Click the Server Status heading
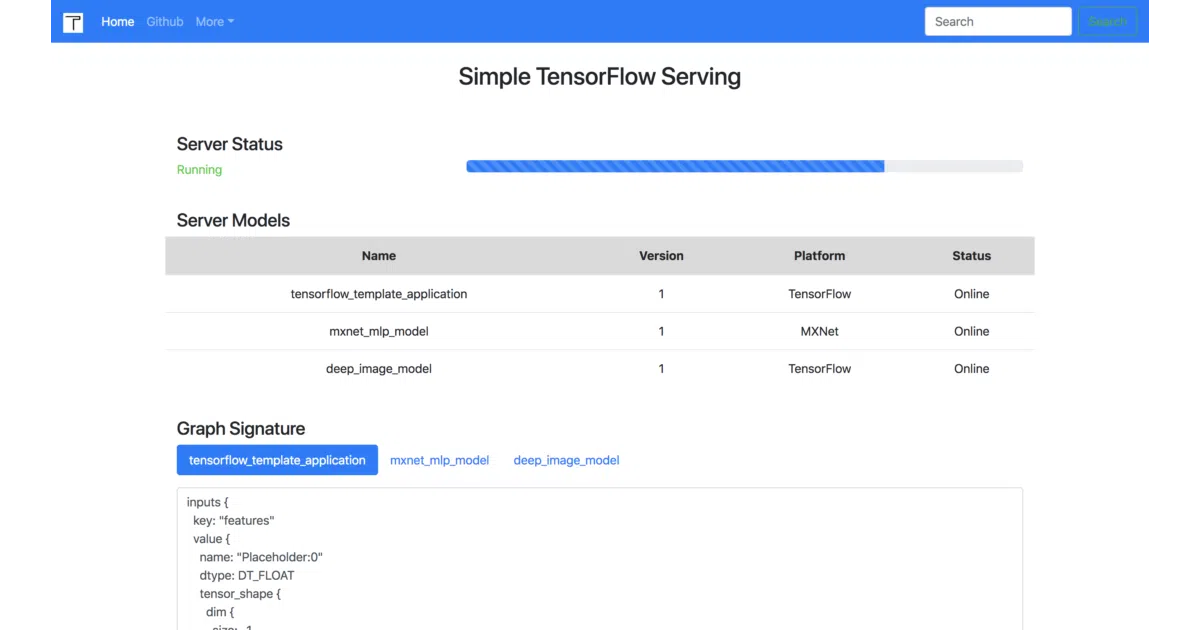The width and height of the screenshot is (1200, 630). point(230,144)
